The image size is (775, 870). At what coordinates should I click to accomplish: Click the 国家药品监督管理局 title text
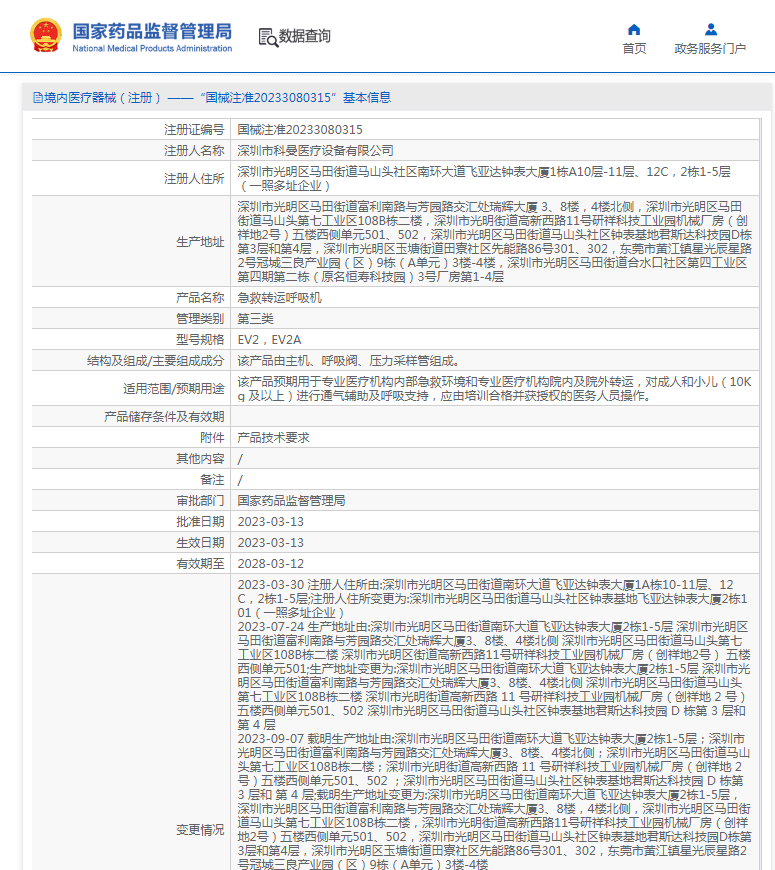(x=152, y=30)
